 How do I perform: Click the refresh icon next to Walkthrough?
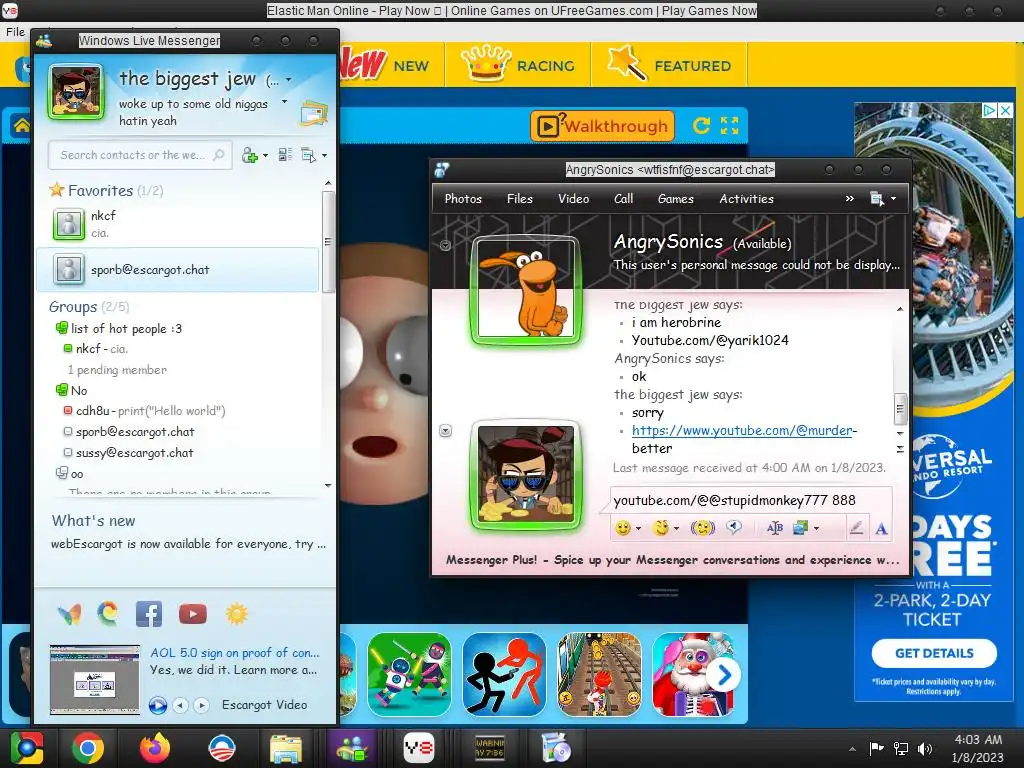[x=701, y=125]
